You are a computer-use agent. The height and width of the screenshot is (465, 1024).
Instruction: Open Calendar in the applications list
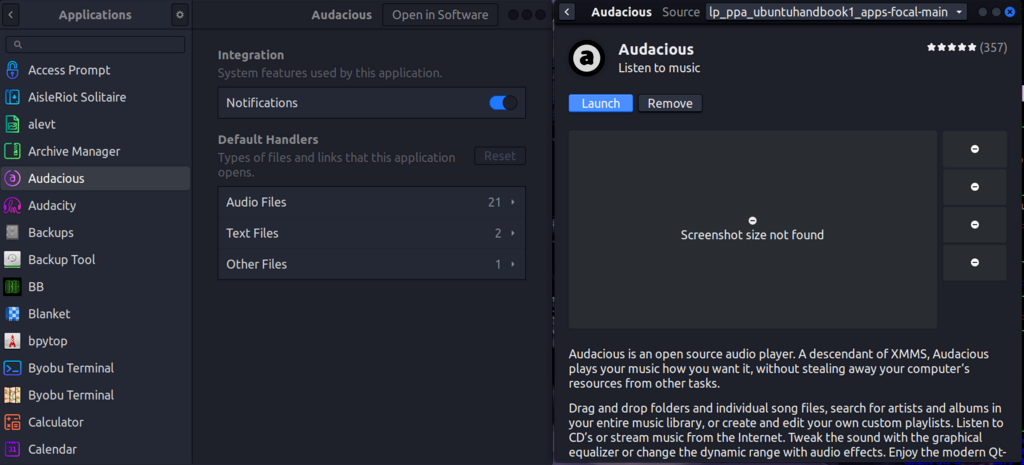coord(95,449)
